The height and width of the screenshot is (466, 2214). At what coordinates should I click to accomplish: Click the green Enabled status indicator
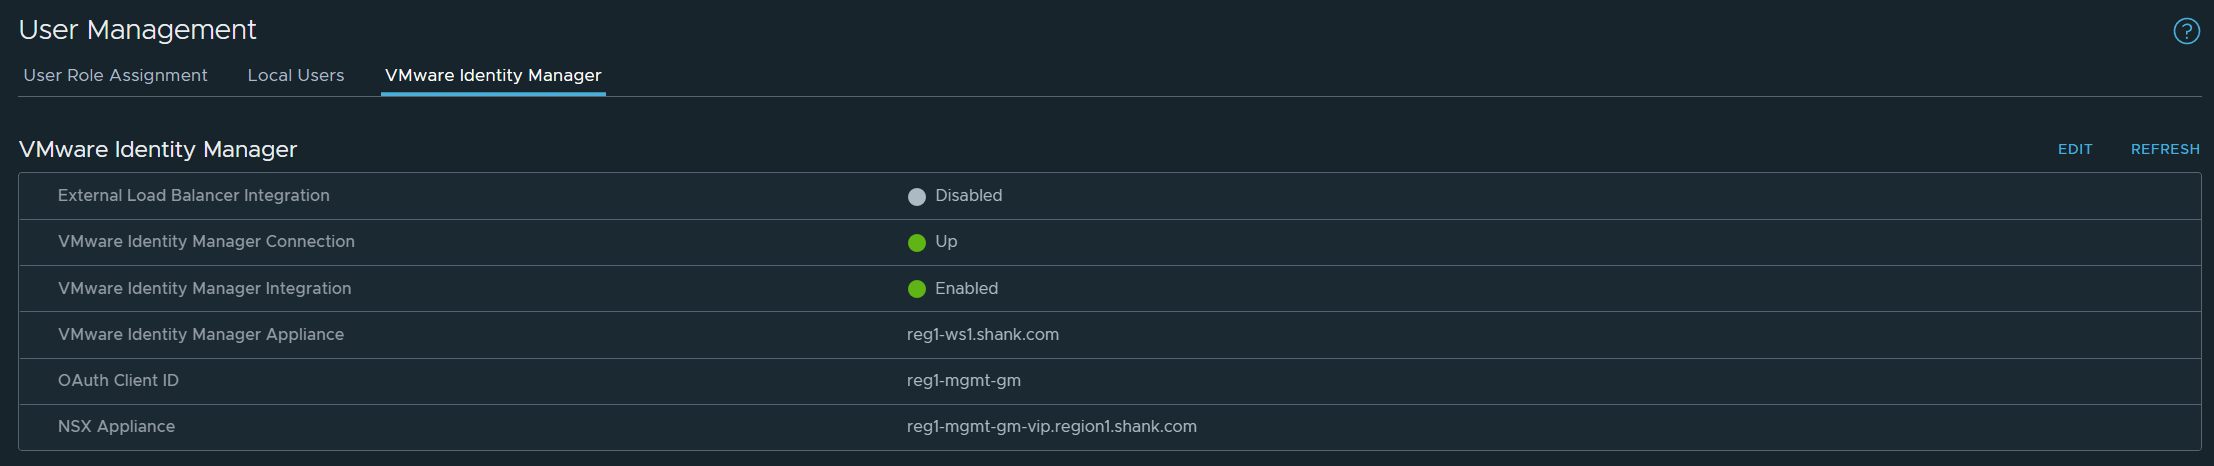pos(916,289)
